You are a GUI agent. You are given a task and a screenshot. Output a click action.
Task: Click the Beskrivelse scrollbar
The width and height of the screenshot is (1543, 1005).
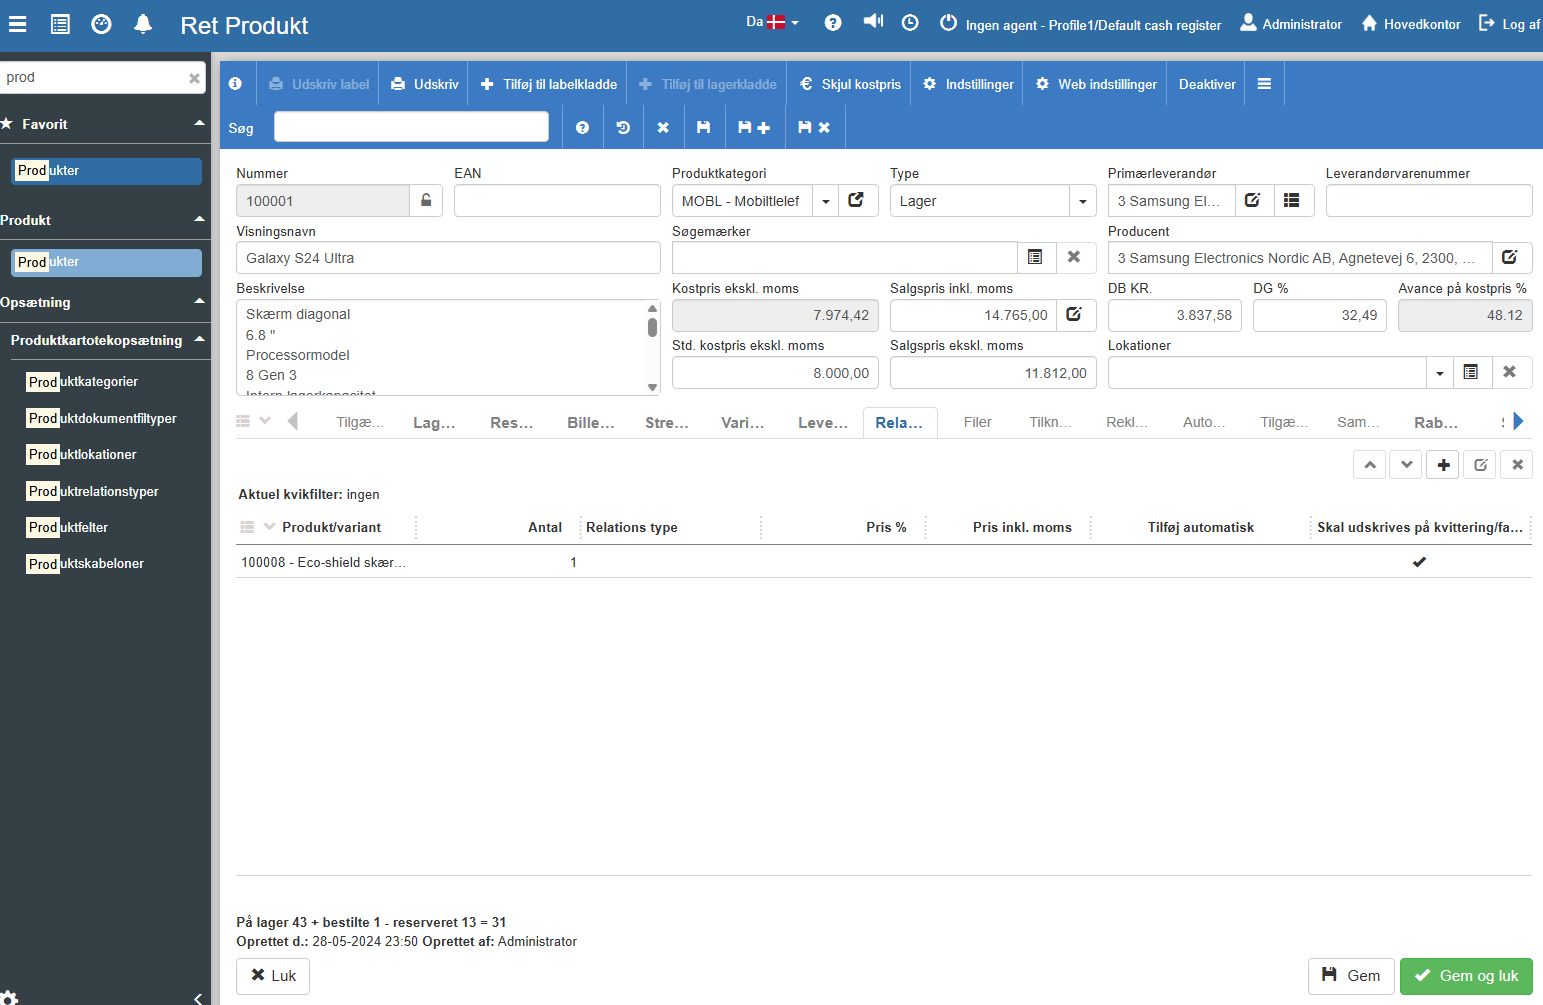pyautogui.click(x=652, y=347)
